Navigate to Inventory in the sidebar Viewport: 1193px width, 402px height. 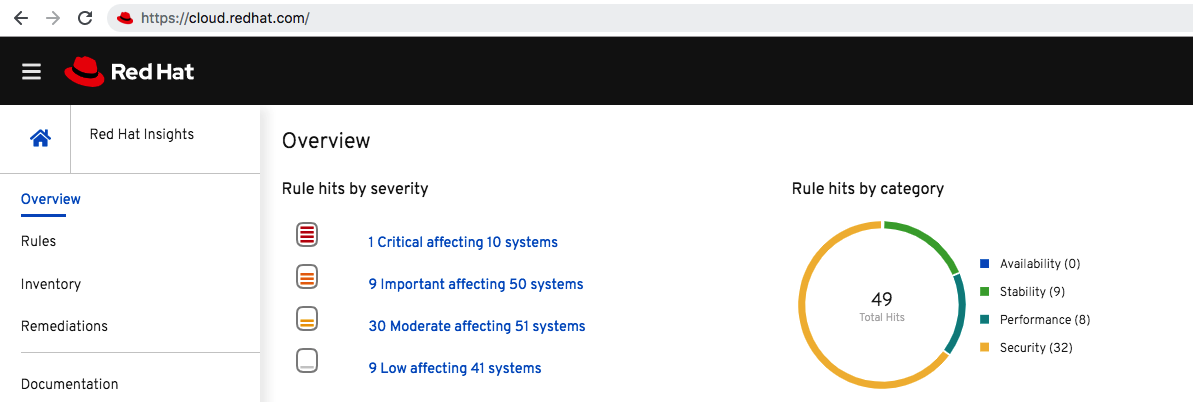[x=50, y=284]
